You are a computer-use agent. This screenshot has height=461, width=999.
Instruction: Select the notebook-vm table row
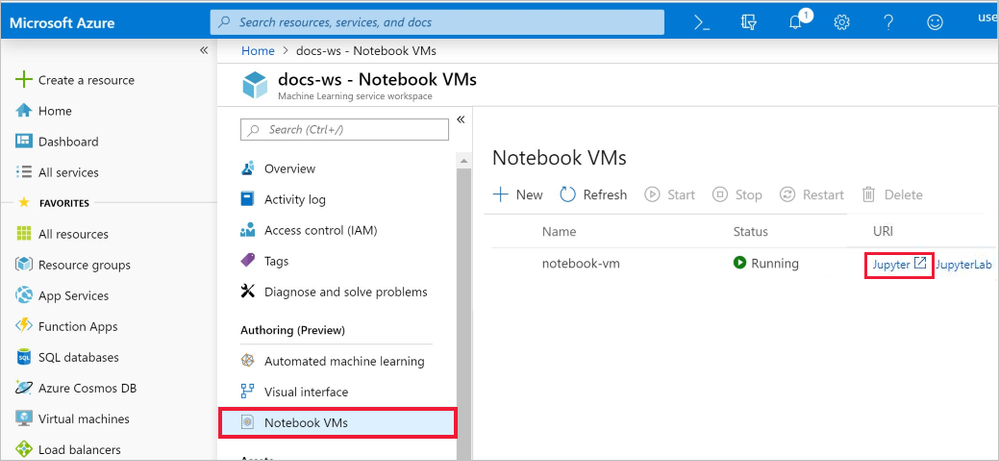[739, 263]
